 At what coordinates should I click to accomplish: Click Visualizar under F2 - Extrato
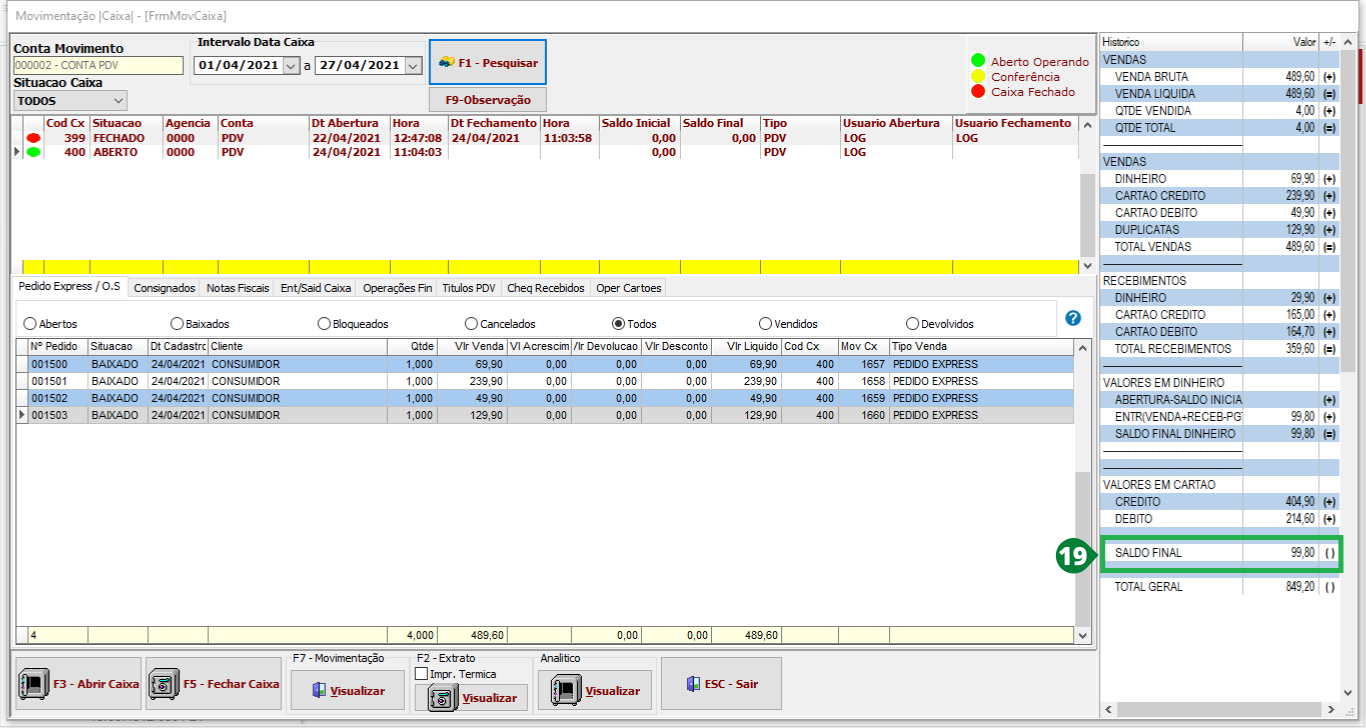tap(471, 697)
